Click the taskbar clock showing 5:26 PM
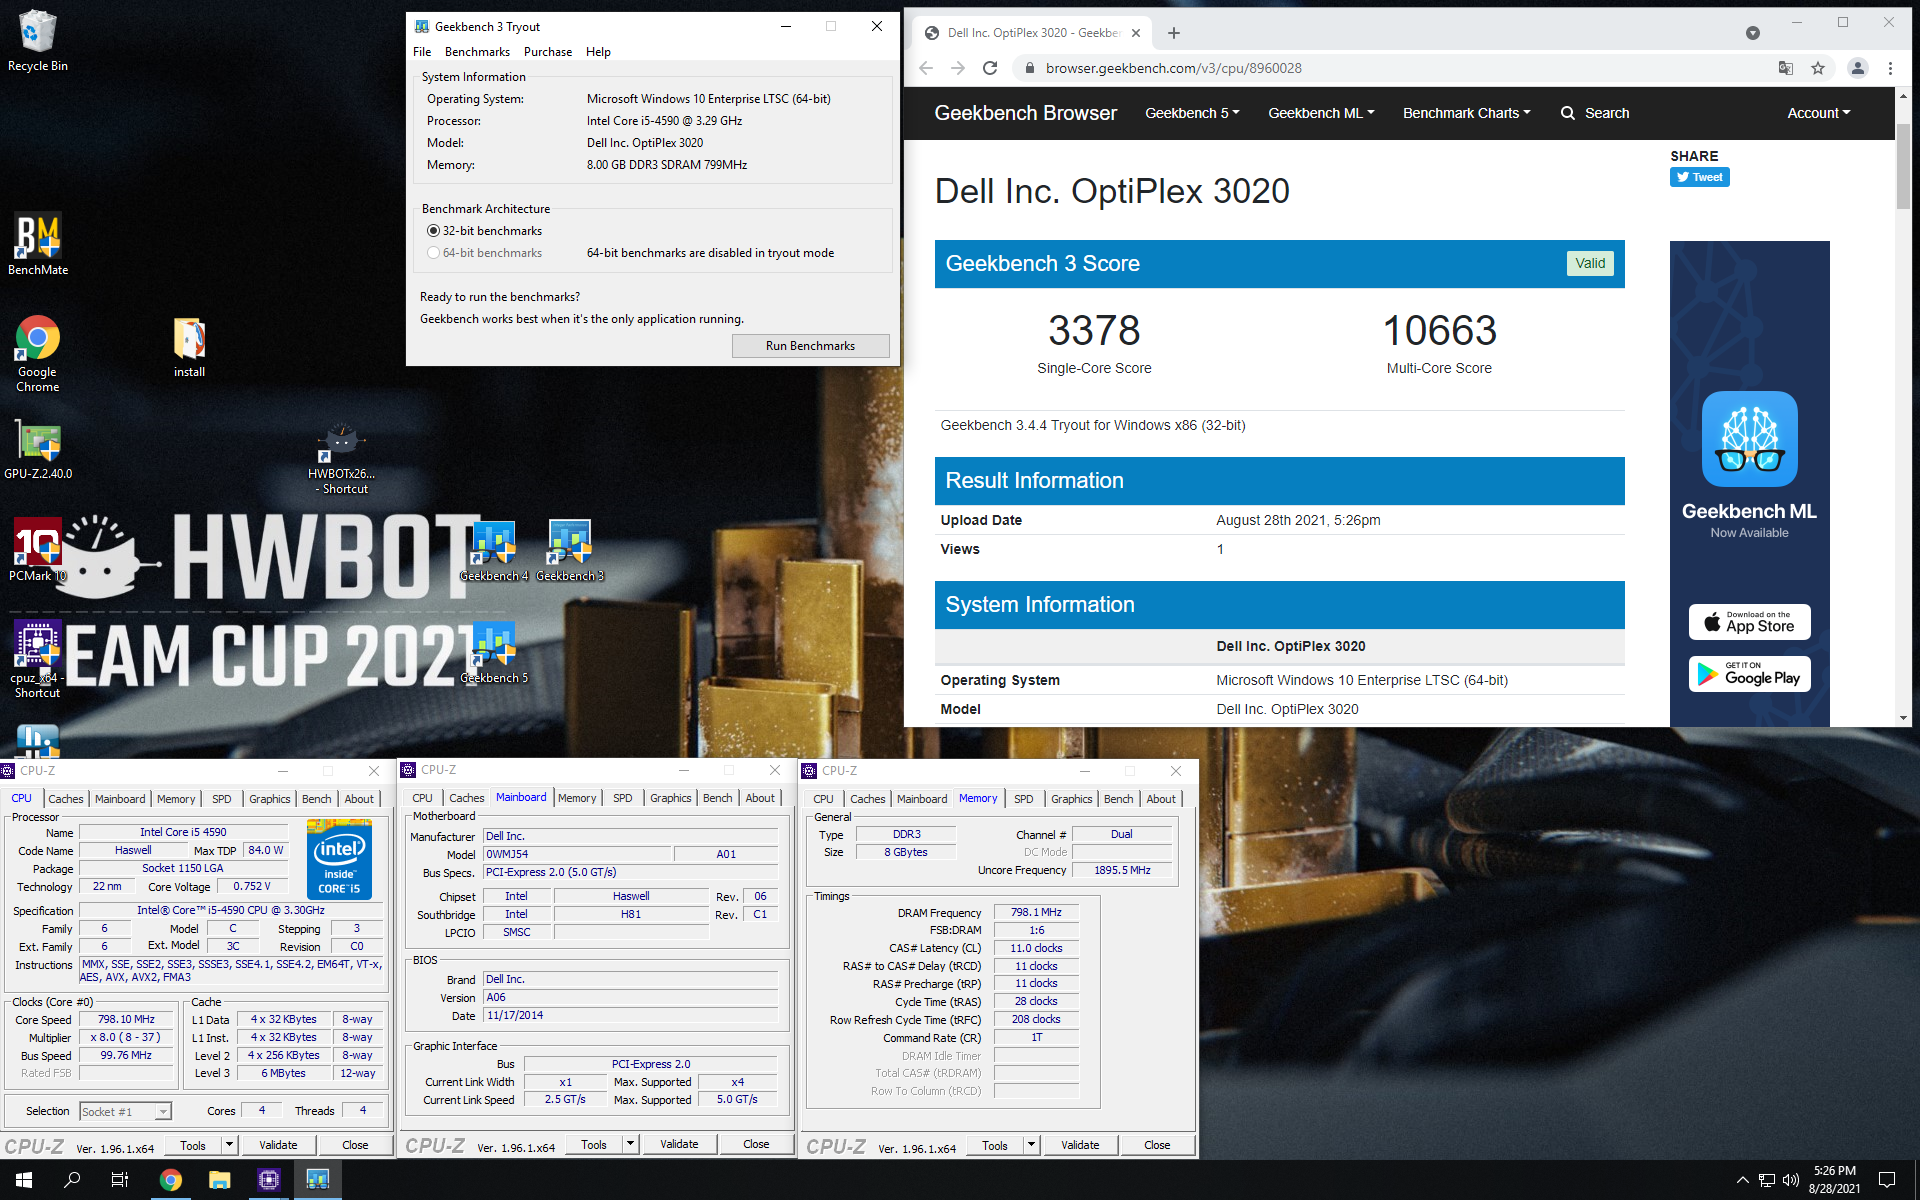Image resolution: width=1920 pixels, height=1200 pixels. point(1834,1180)
